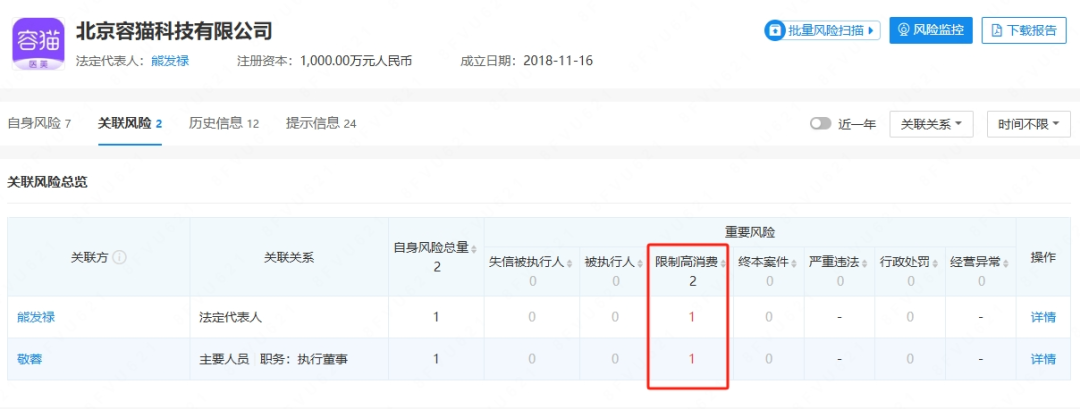The image size is (1080, 409).
Task: Open 详情 for the 熊发禄 row
Action: pos(1043,317)
